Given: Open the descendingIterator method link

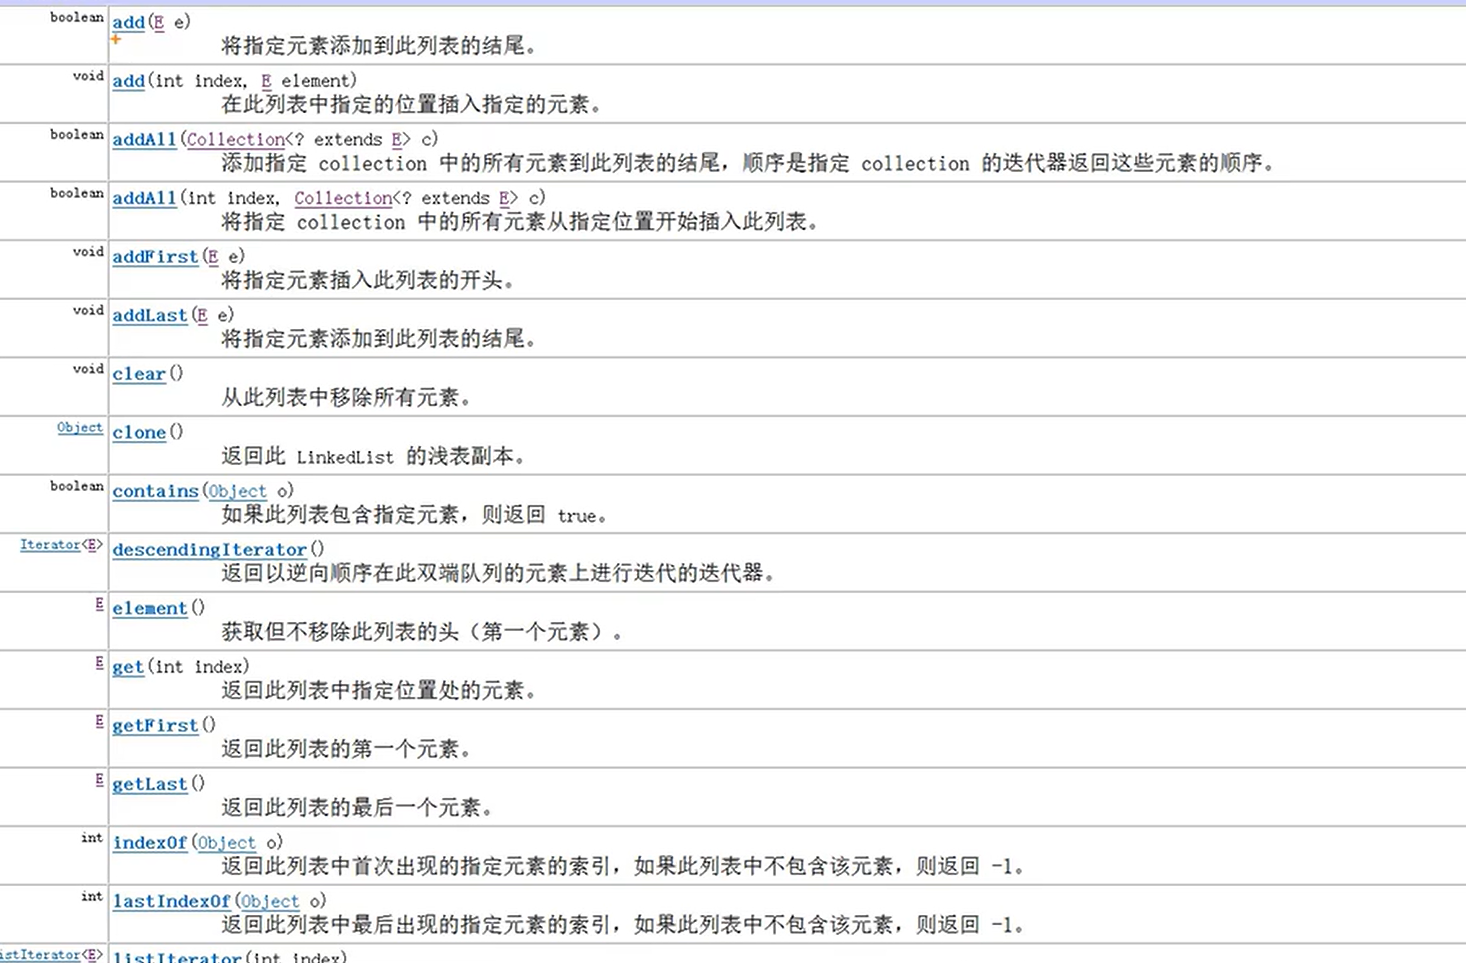Looking at the screenshot, I should [x=209, y=549].
